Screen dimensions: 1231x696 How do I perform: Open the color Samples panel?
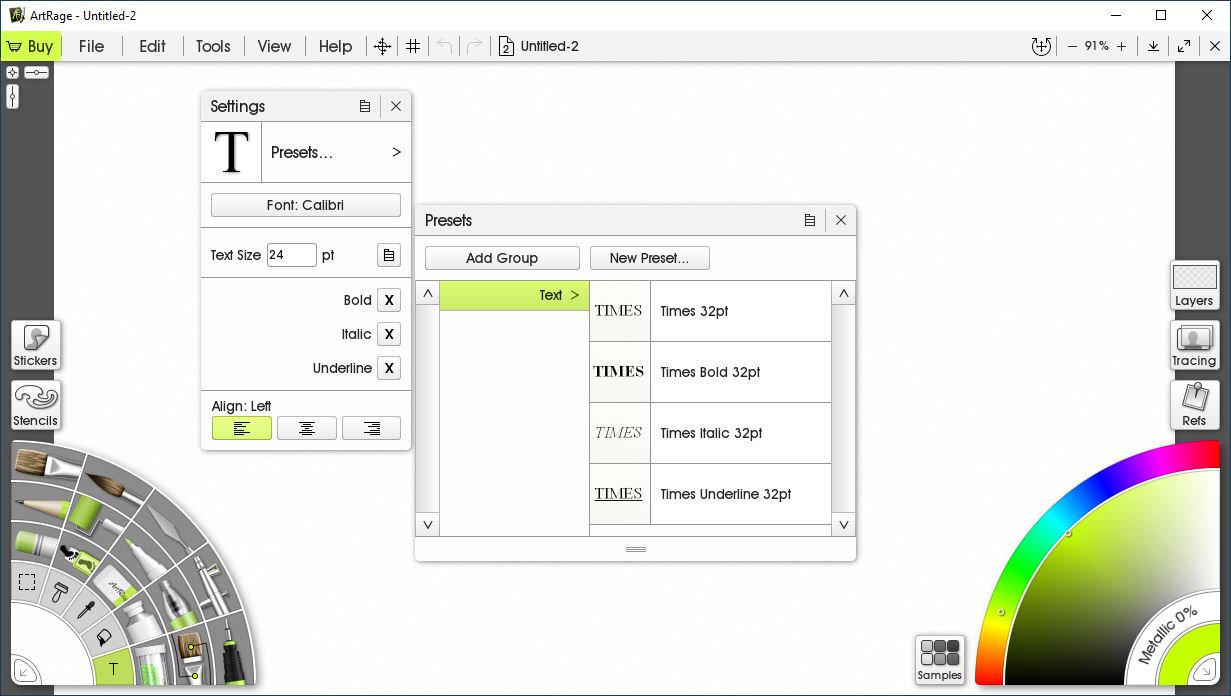(940, 660)
